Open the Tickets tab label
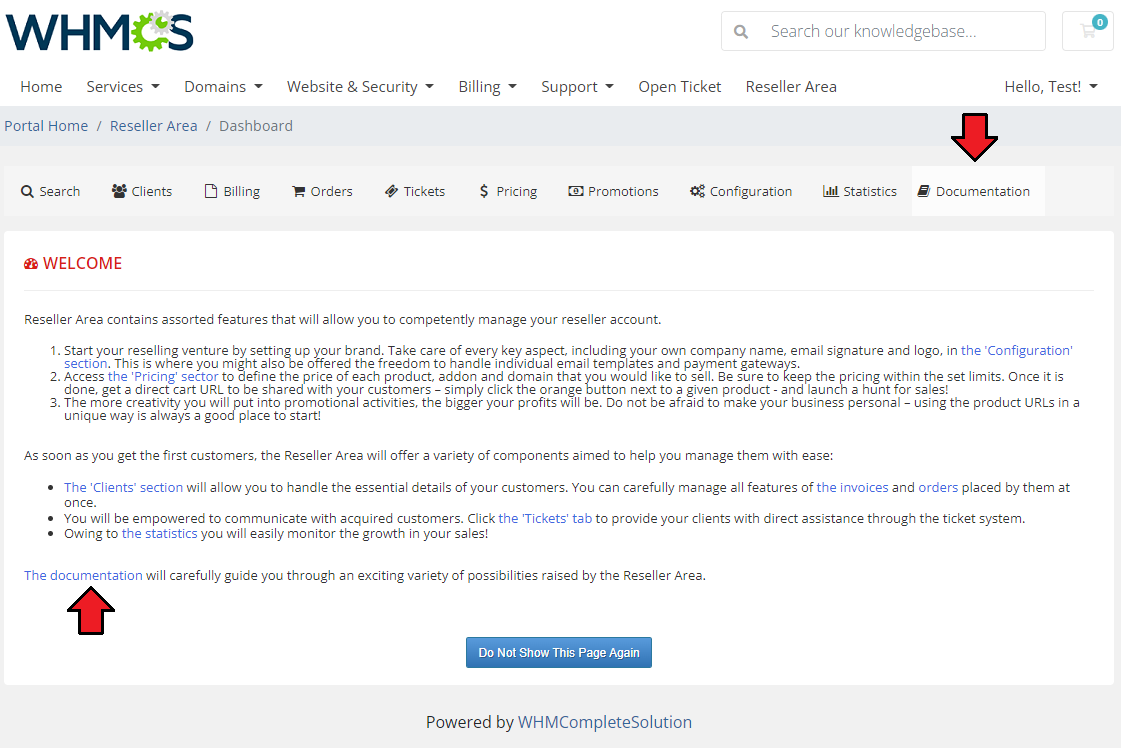Screen dimensions: 1126x748 [424, 192]
